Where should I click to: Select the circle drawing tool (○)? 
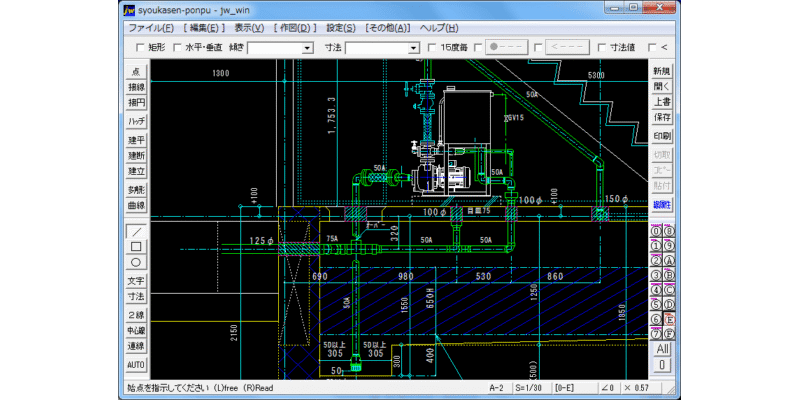click(136, 262)
